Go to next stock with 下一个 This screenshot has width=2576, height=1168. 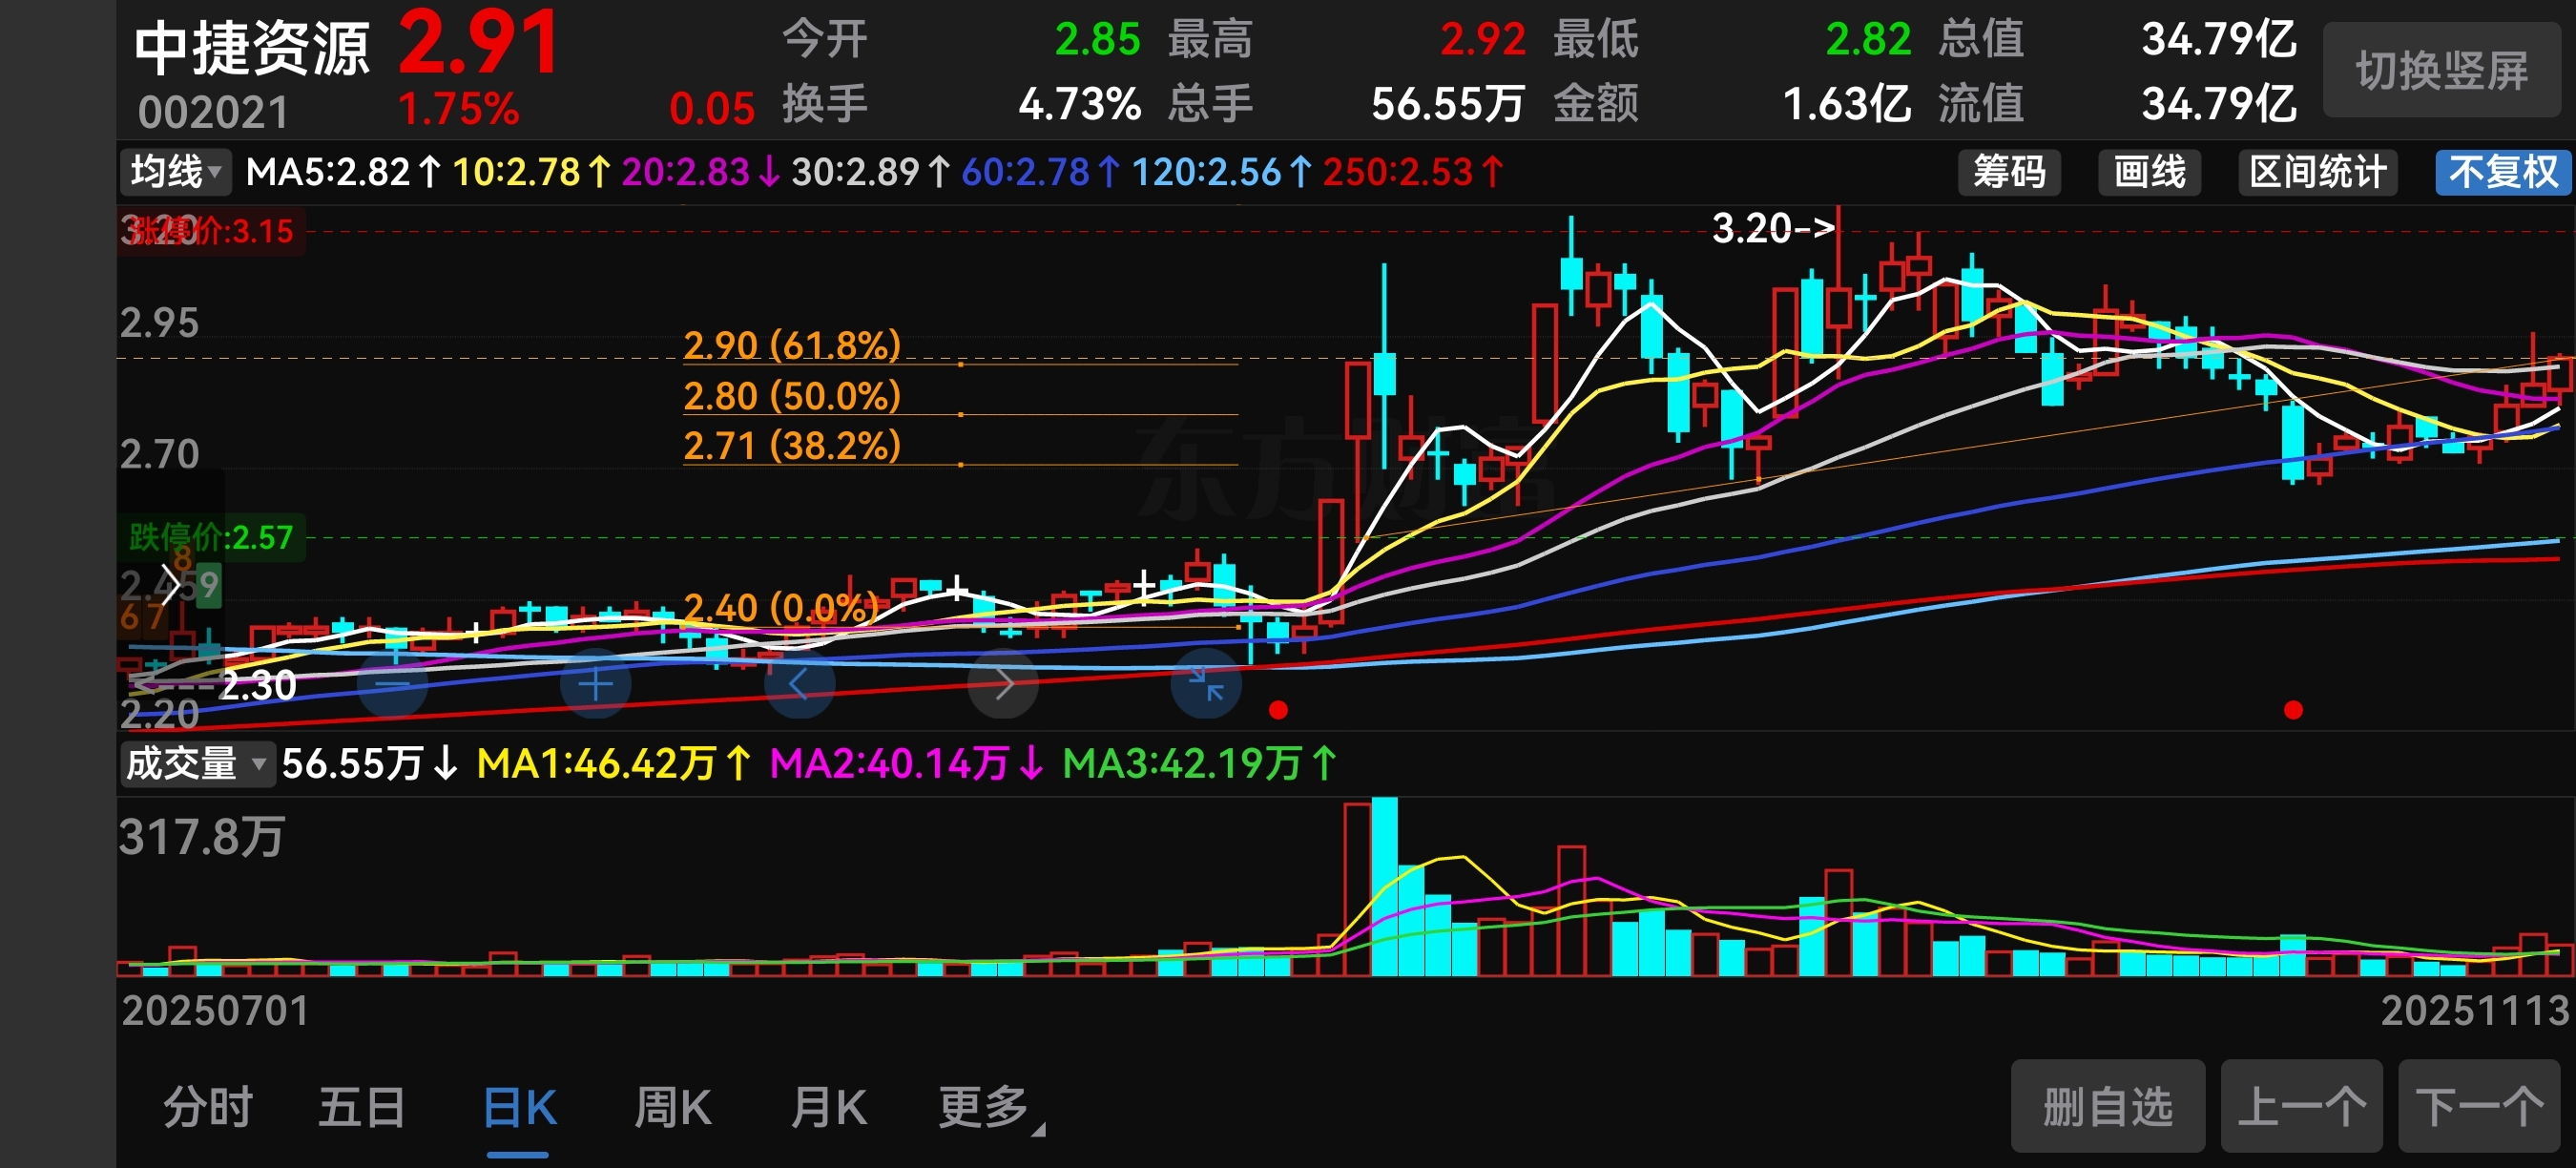[2478, 1107]
